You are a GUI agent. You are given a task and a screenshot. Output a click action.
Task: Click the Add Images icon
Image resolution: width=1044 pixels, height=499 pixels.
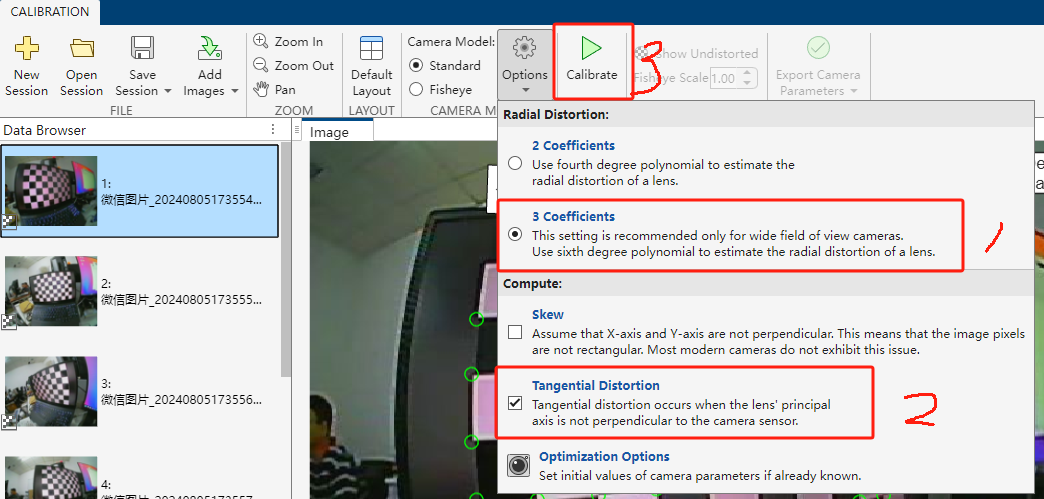(x=210, y=48)
